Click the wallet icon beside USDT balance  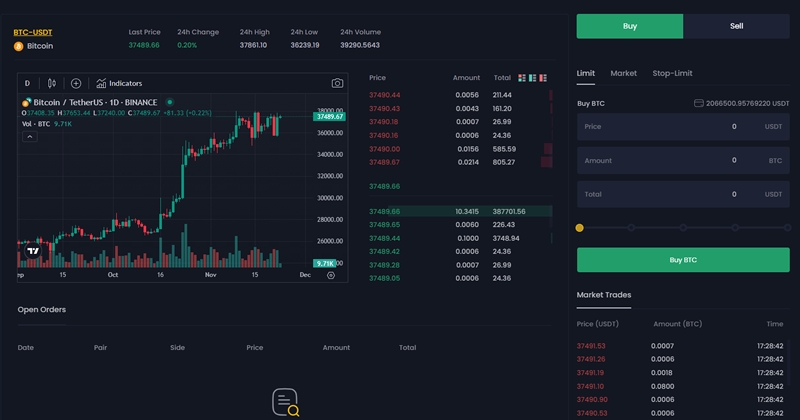(698, 103)
